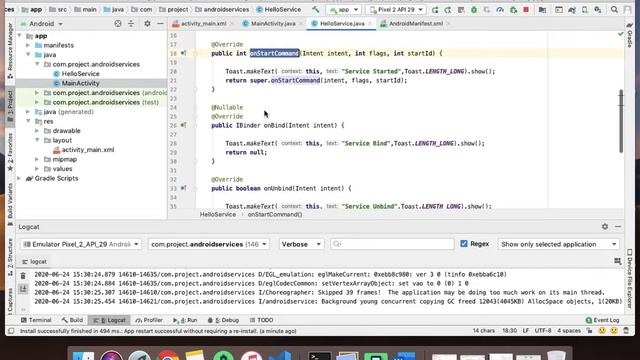
Task: Select HelloService in the project tree
Action: (x=80, y=73)
